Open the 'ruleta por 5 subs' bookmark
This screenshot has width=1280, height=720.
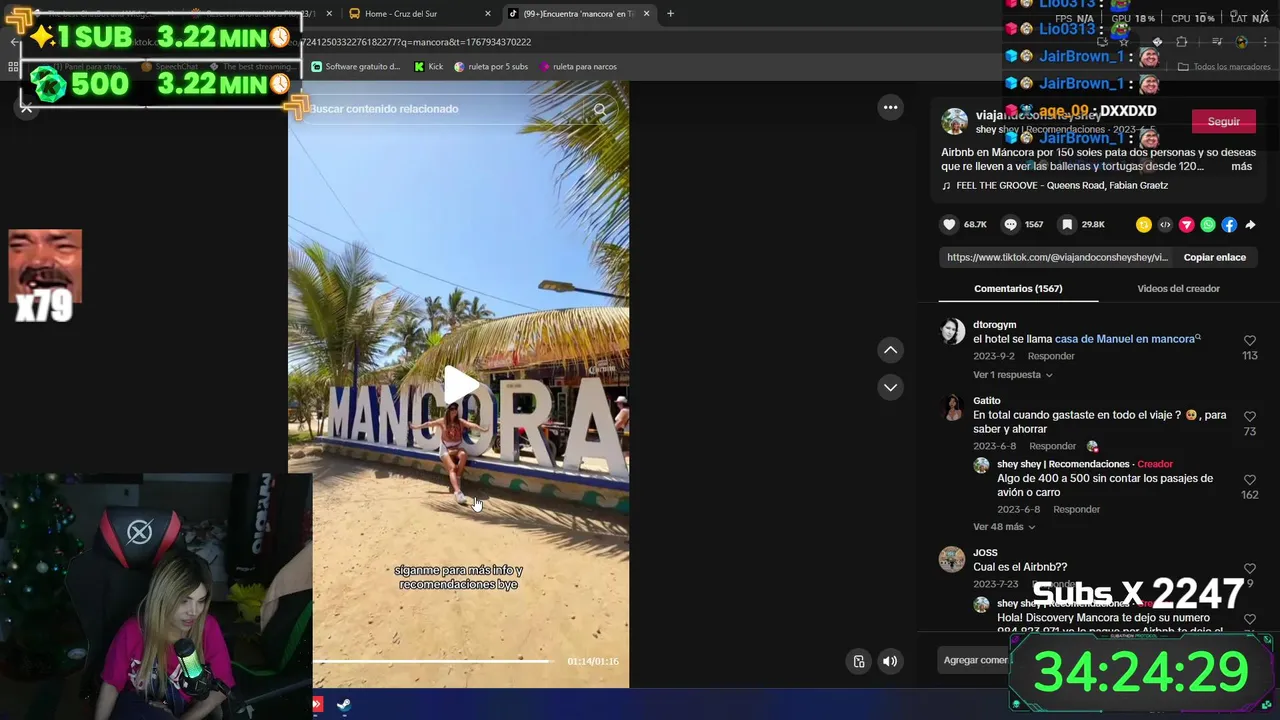(491, 67)
